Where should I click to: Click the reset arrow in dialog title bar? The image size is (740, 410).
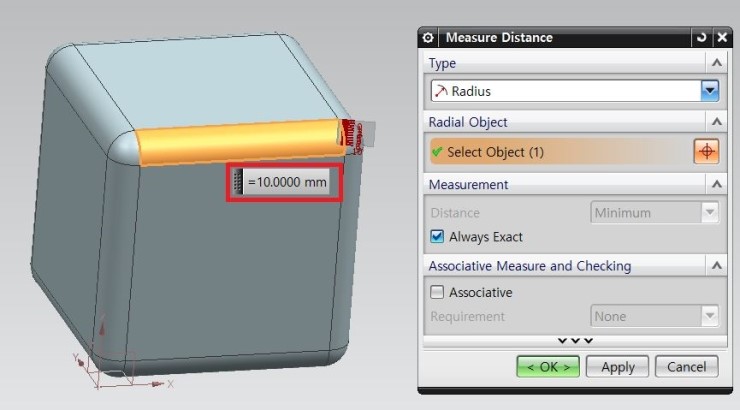pos(700,38)
